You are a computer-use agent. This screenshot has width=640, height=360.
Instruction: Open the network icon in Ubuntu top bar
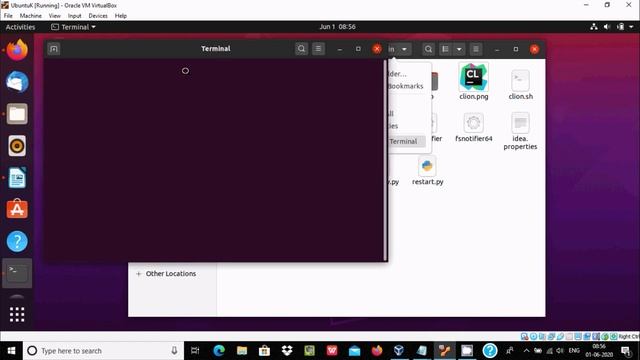point(594,27)
